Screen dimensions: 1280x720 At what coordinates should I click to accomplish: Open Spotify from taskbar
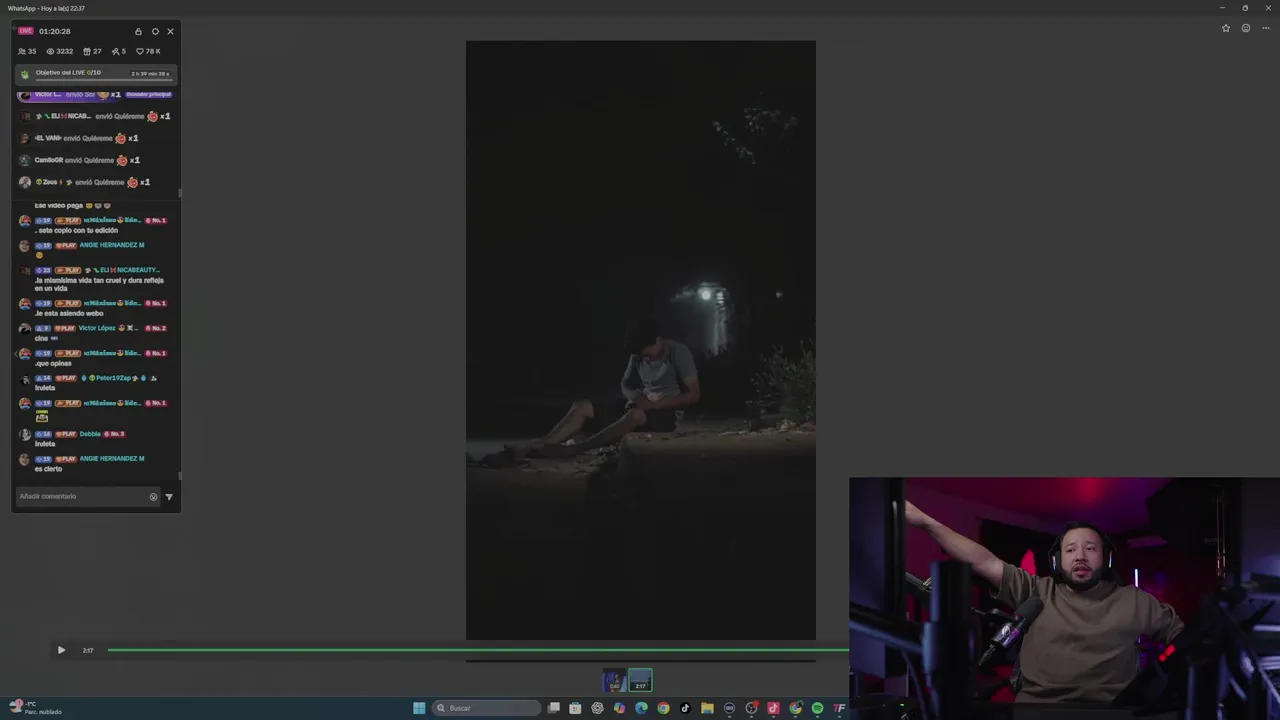817,708
